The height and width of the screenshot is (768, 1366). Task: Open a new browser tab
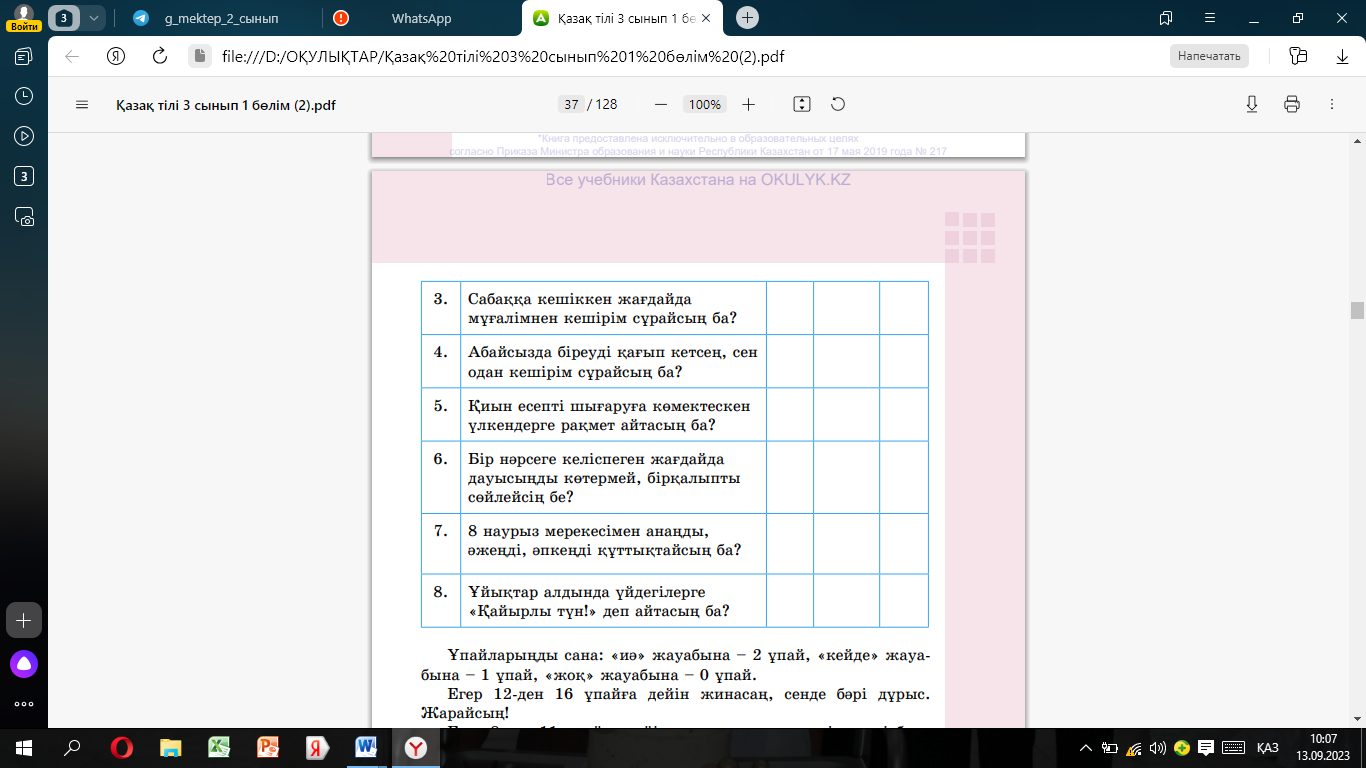click(747, 18)
